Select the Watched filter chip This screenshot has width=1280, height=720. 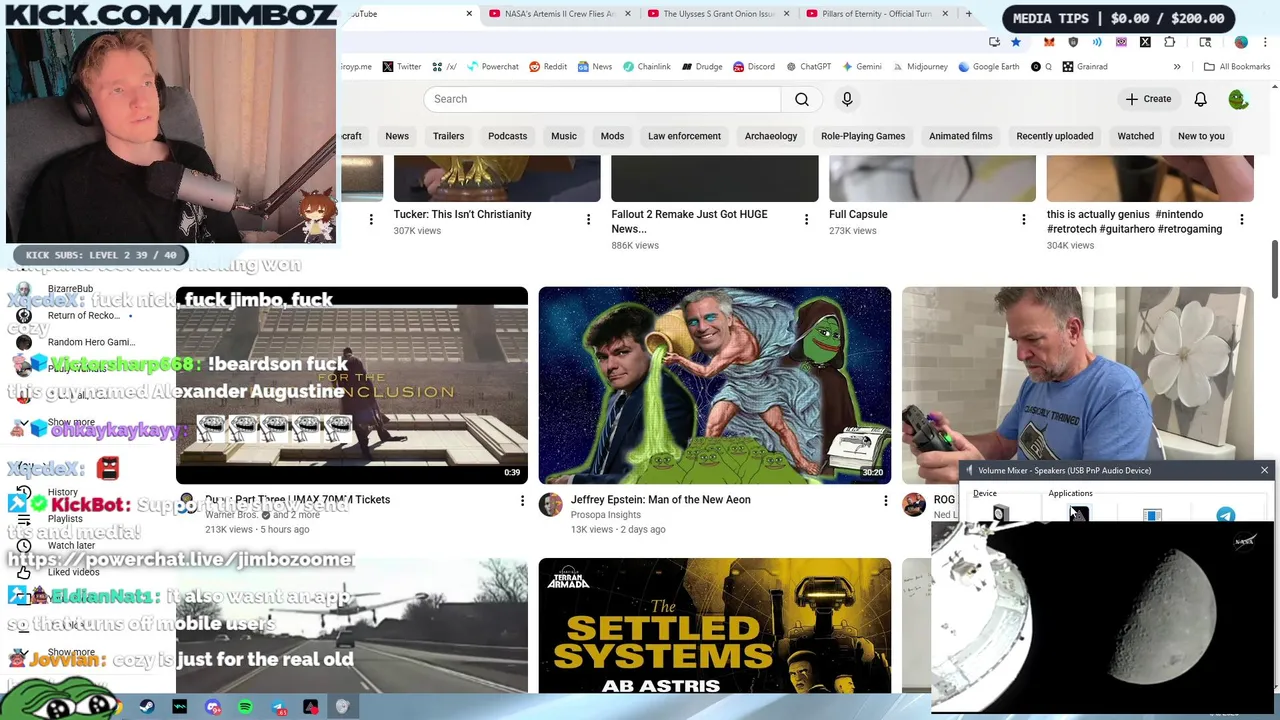tap(1135, 136)
